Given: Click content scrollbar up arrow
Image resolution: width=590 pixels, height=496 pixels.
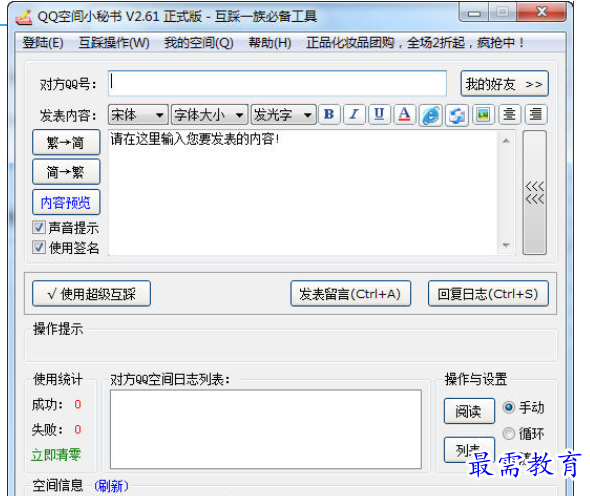Looking at the screenshot, I should coord(506,141).
